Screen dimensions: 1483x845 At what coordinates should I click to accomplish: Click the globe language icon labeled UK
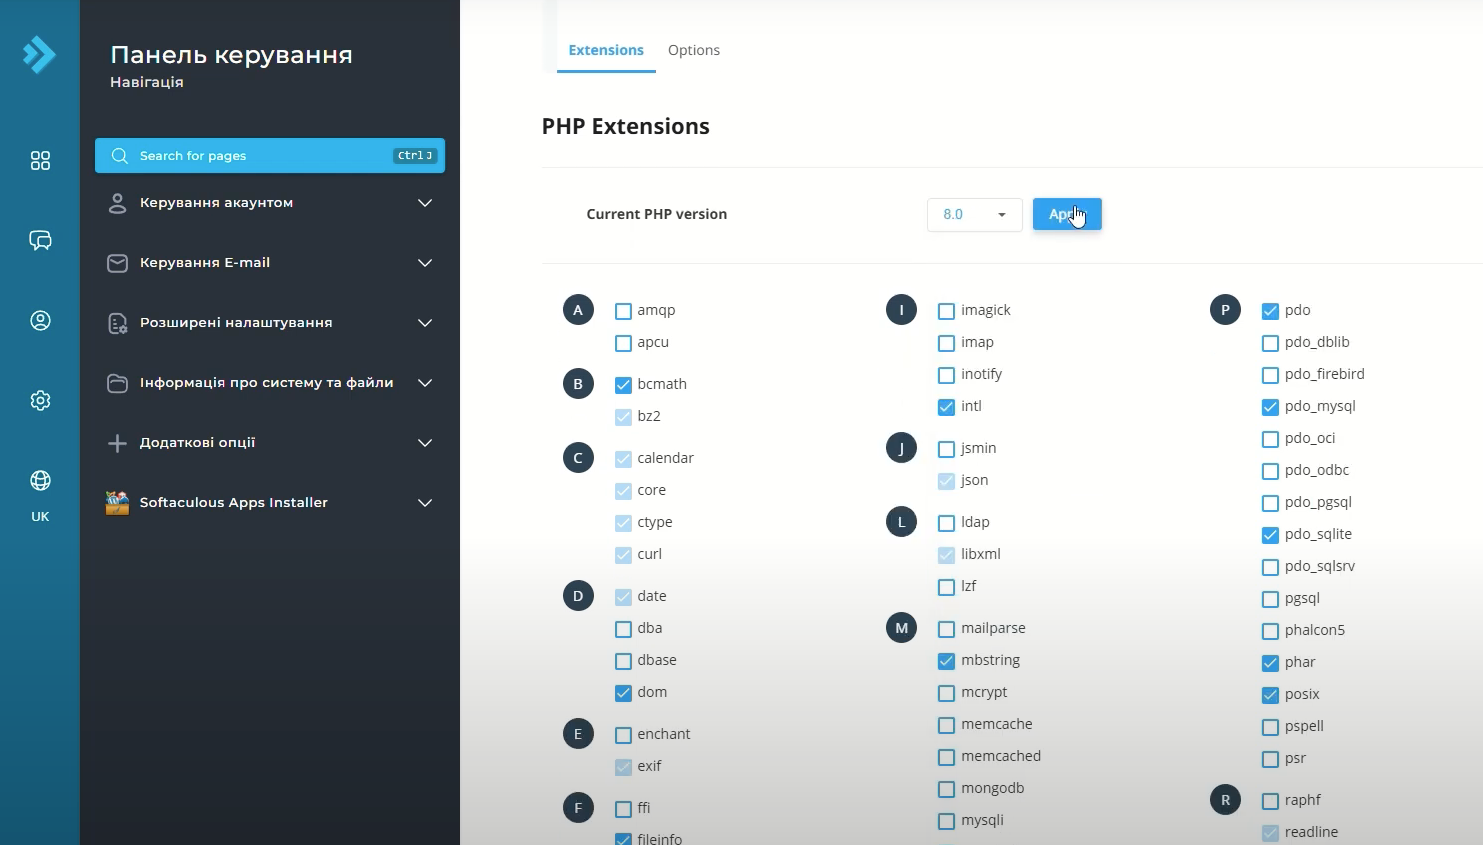40,481
